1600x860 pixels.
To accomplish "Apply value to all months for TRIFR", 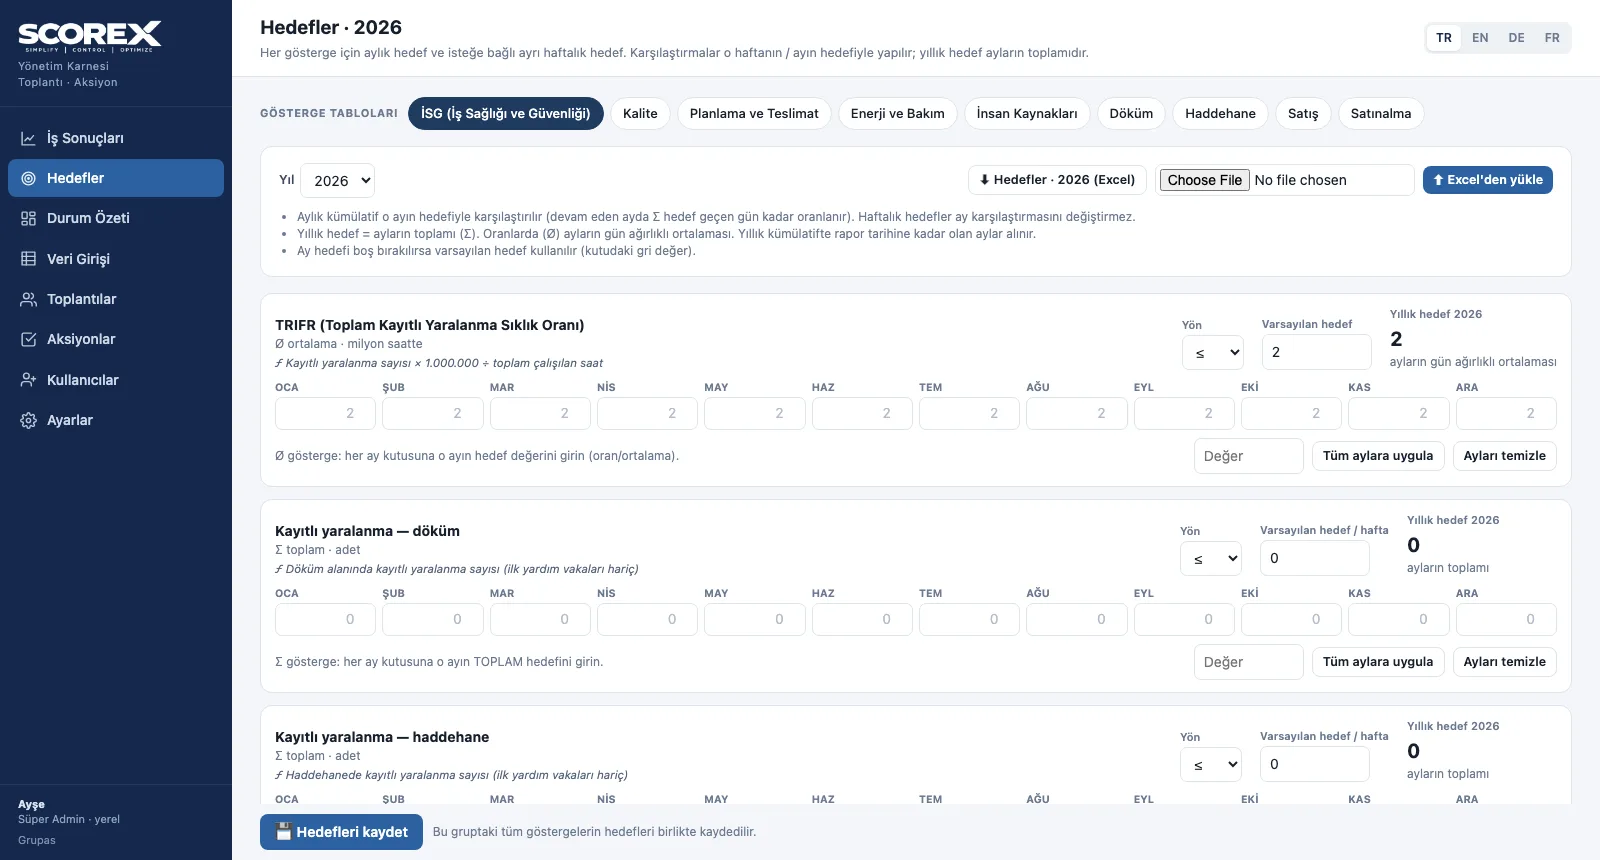I will [x=1378, y=456].
